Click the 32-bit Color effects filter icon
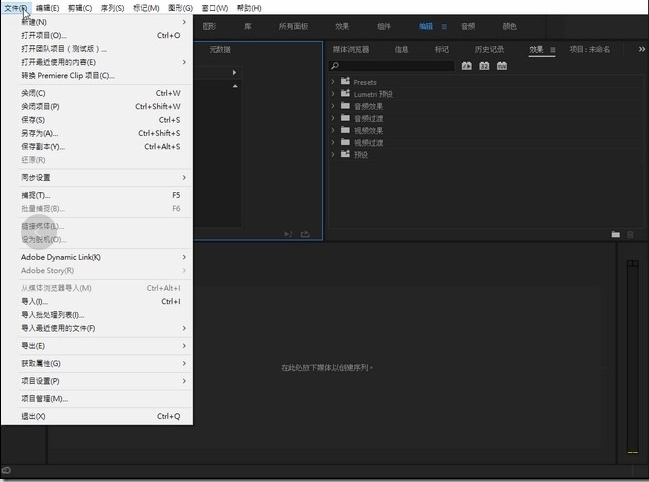Screen dimensions: 649x482 coord(484,66)
